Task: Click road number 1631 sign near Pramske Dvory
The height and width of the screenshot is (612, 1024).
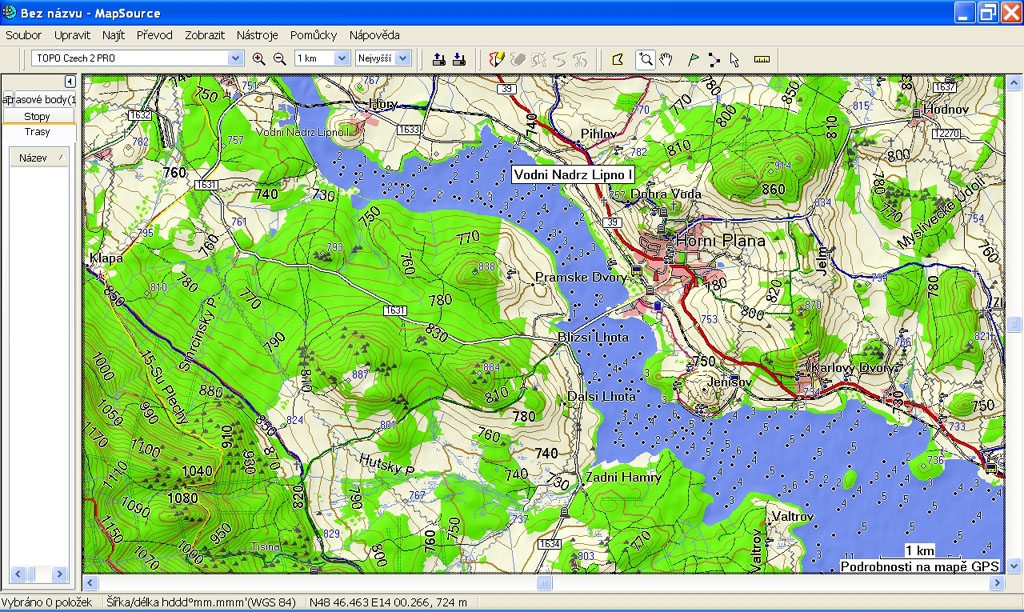Action: pos(395,310)
